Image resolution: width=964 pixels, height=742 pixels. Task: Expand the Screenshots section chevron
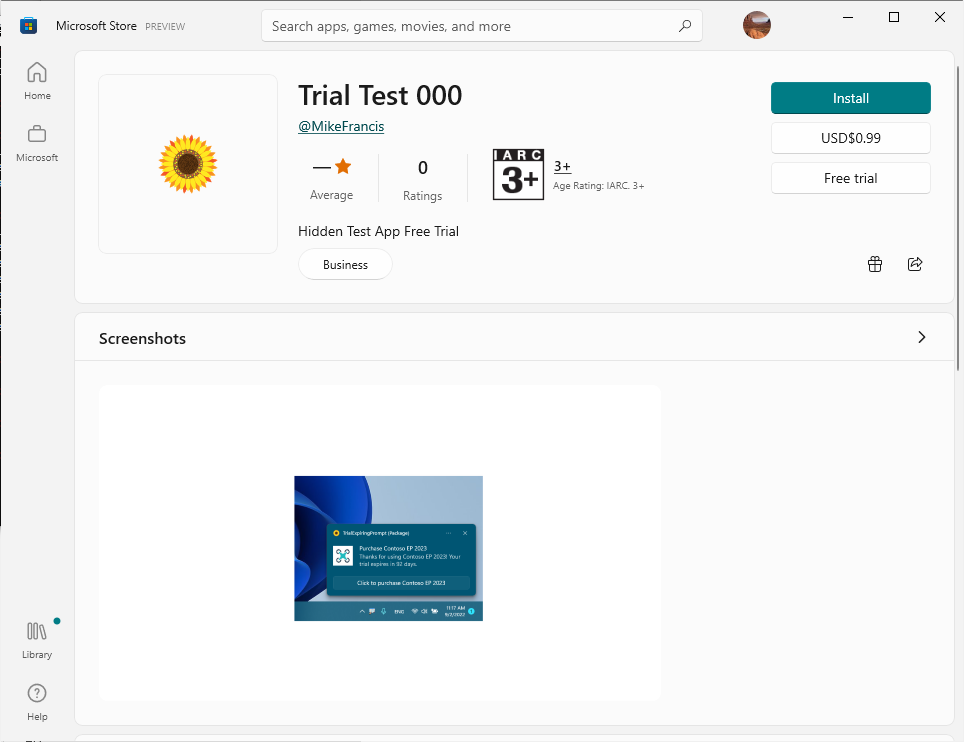(x=921, y=337)
